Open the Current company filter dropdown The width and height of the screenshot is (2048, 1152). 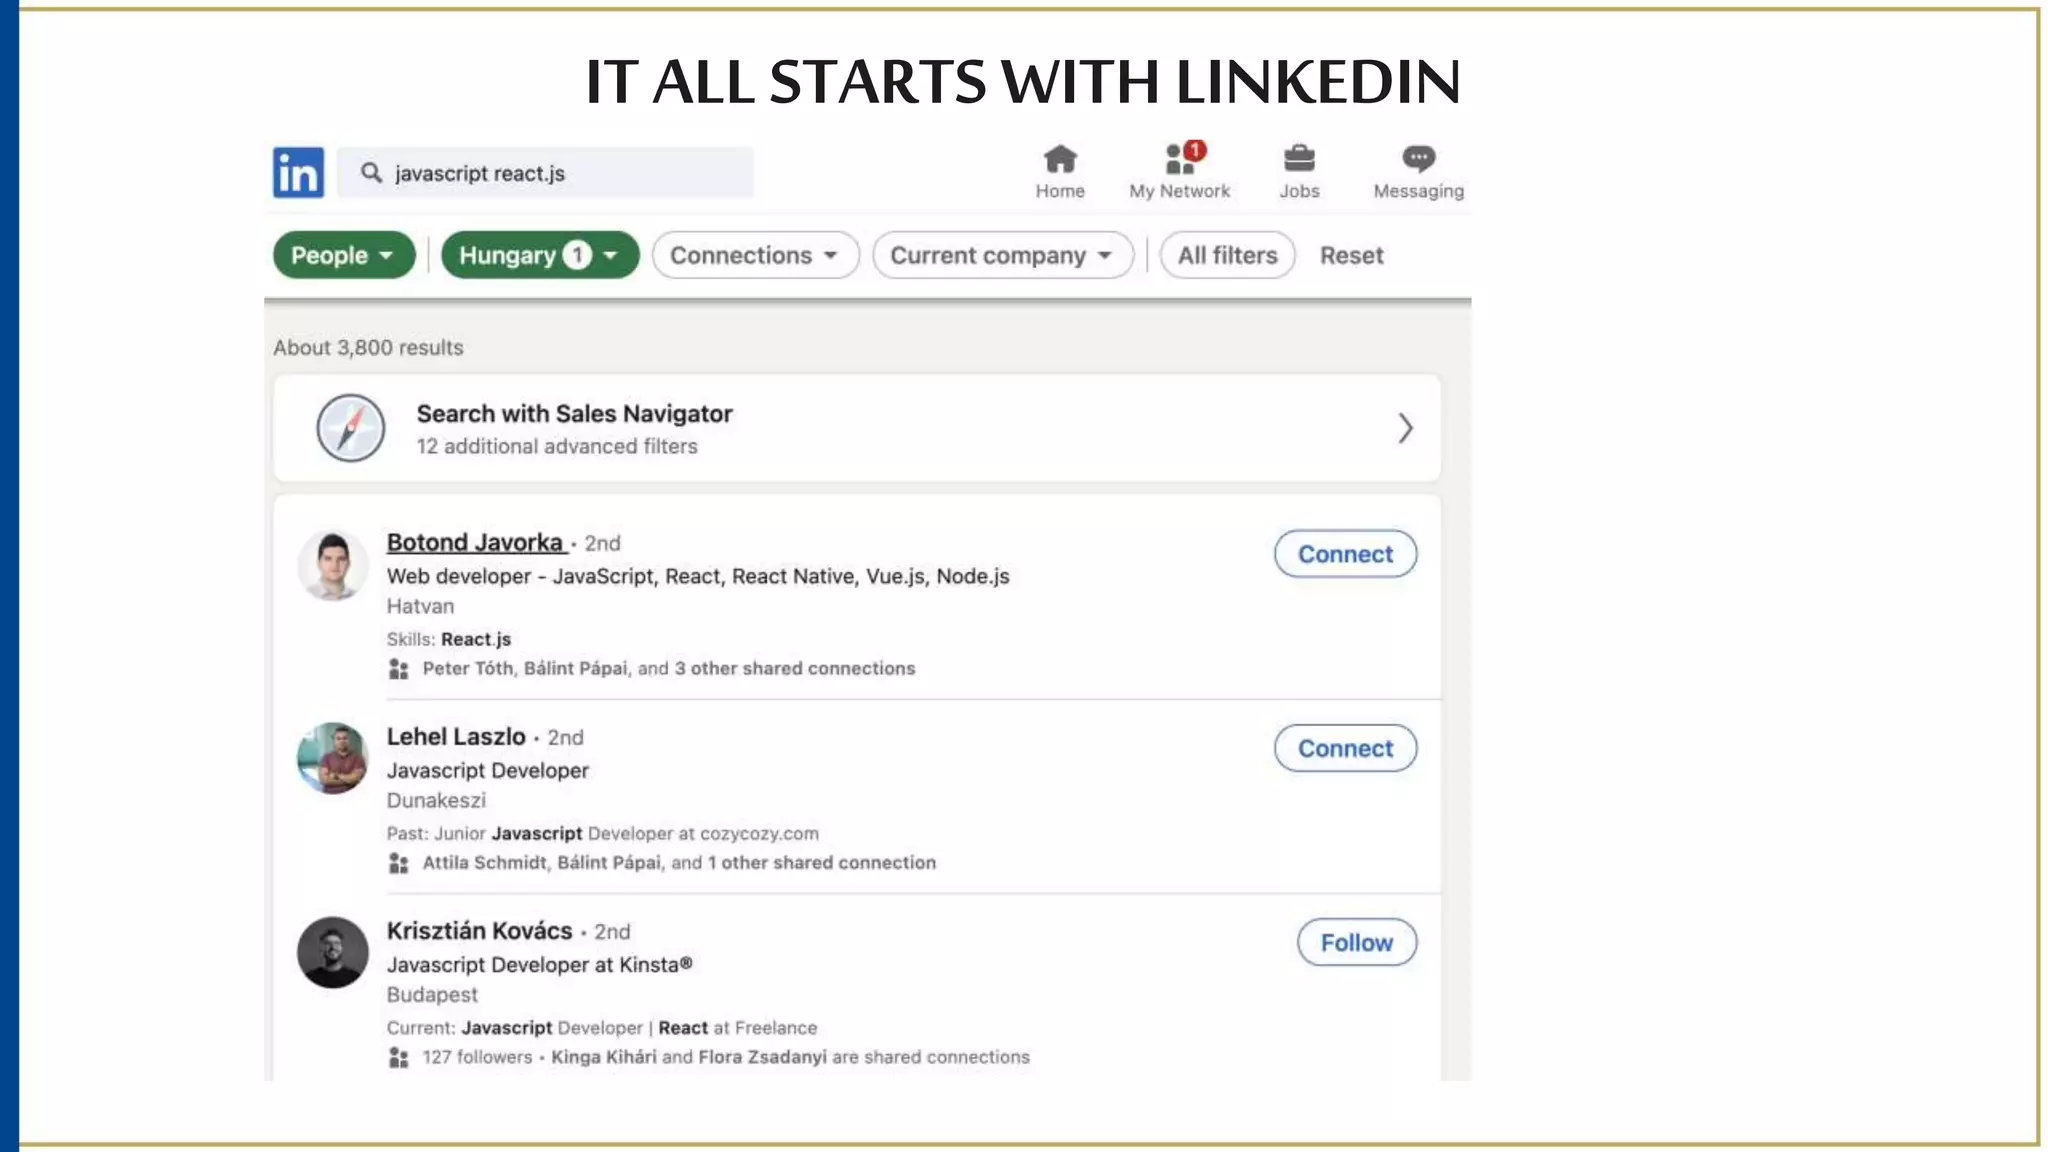click(1002, 255)
